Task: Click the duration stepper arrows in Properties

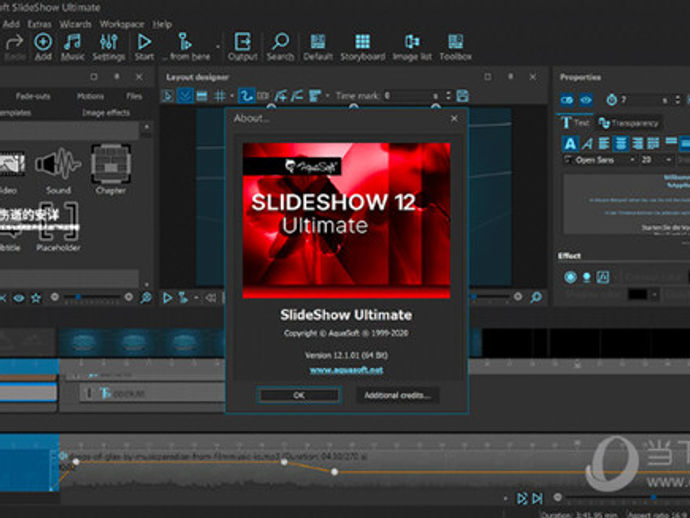Action: (677, 100)
